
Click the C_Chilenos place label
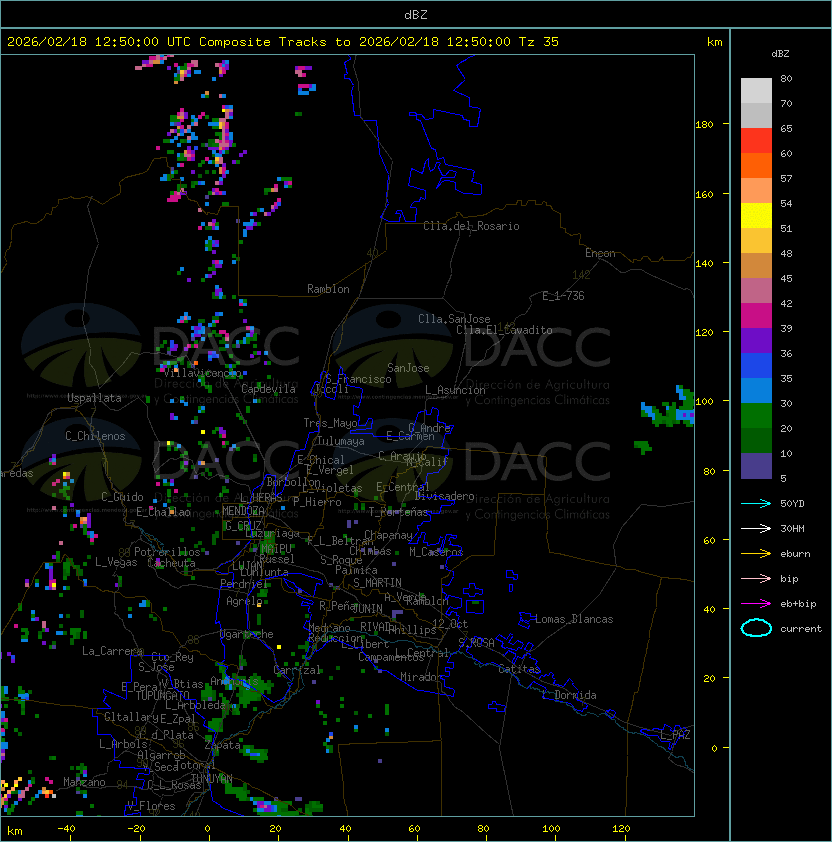click(95, 436)
